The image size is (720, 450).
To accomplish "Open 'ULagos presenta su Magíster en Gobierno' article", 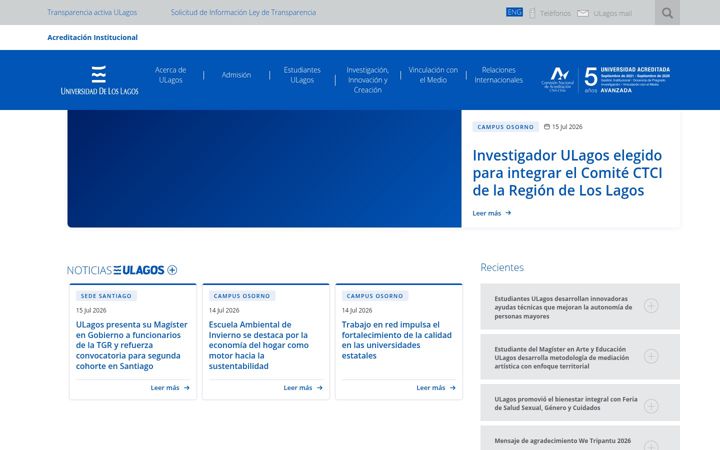I will [x=132, y=345].
